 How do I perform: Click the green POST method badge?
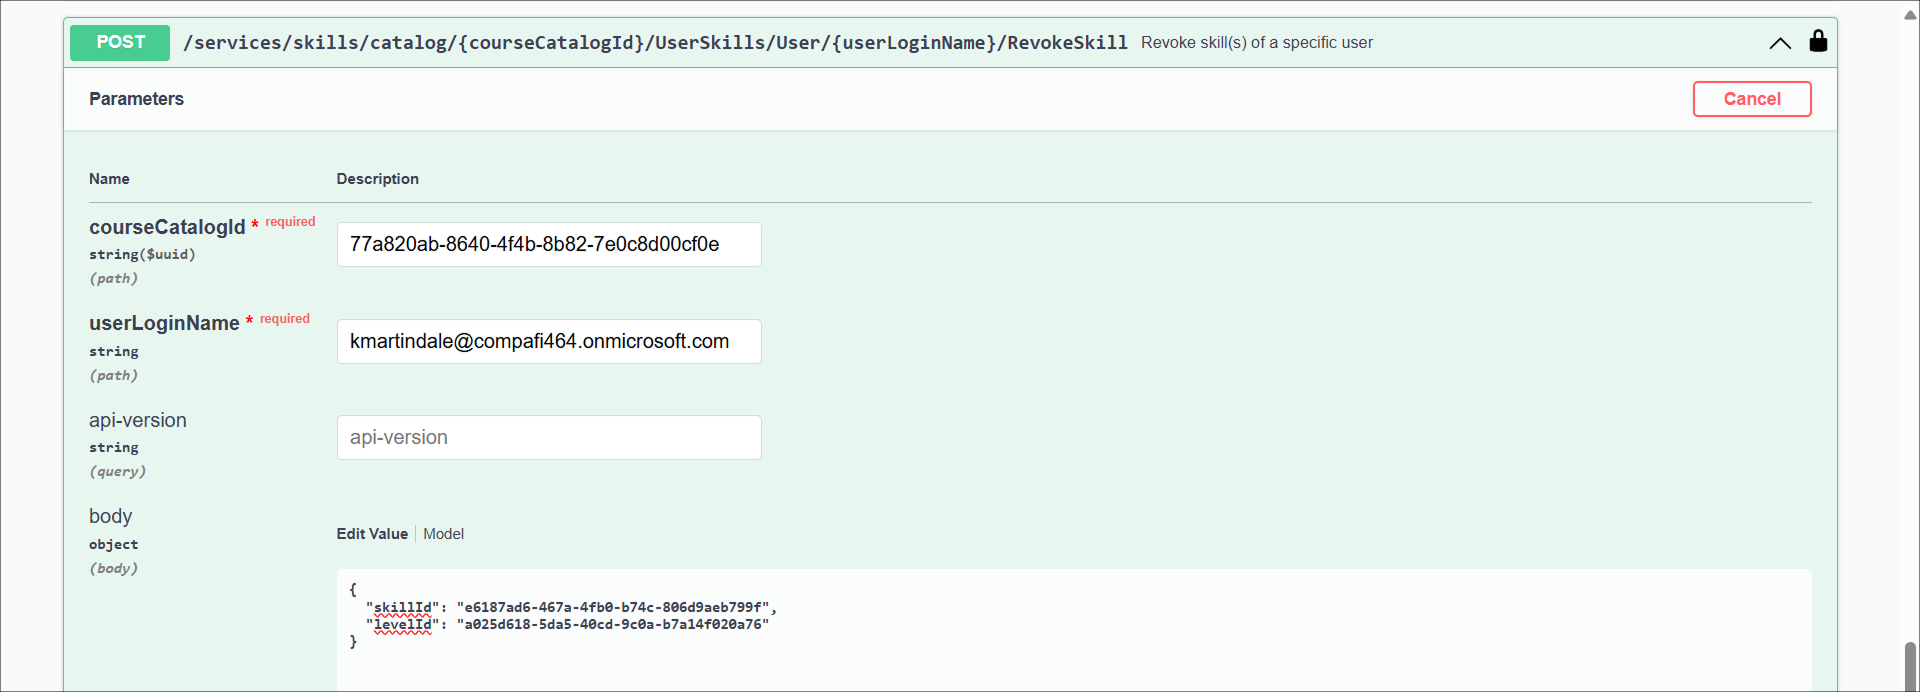(120, 42)
